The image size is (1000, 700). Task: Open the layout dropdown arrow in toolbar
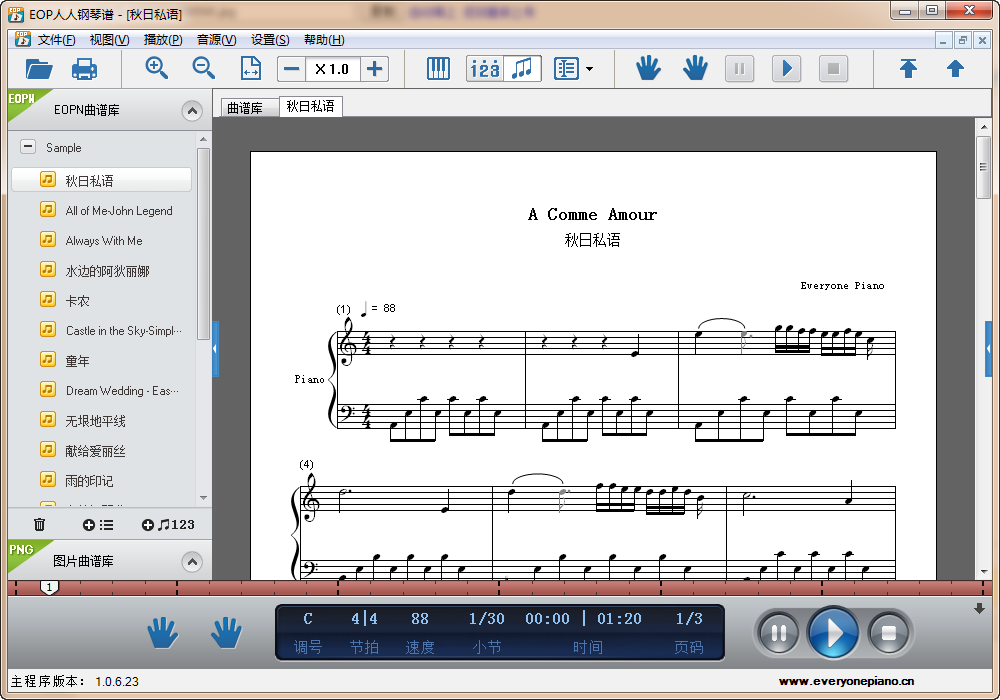(589, 69)
